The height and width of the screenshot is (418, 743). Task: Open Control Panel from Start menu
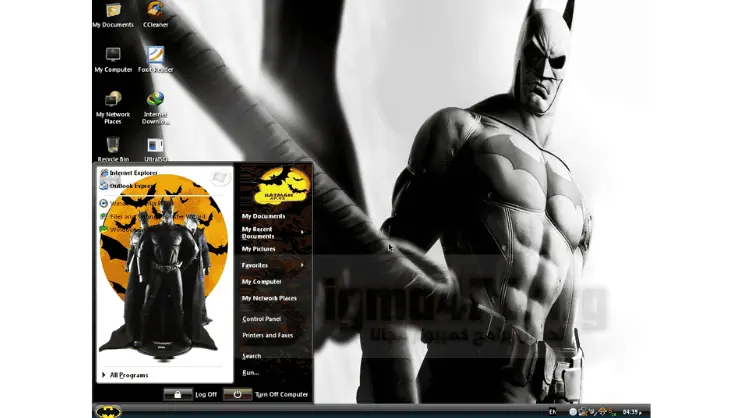[x=262, y=319]
